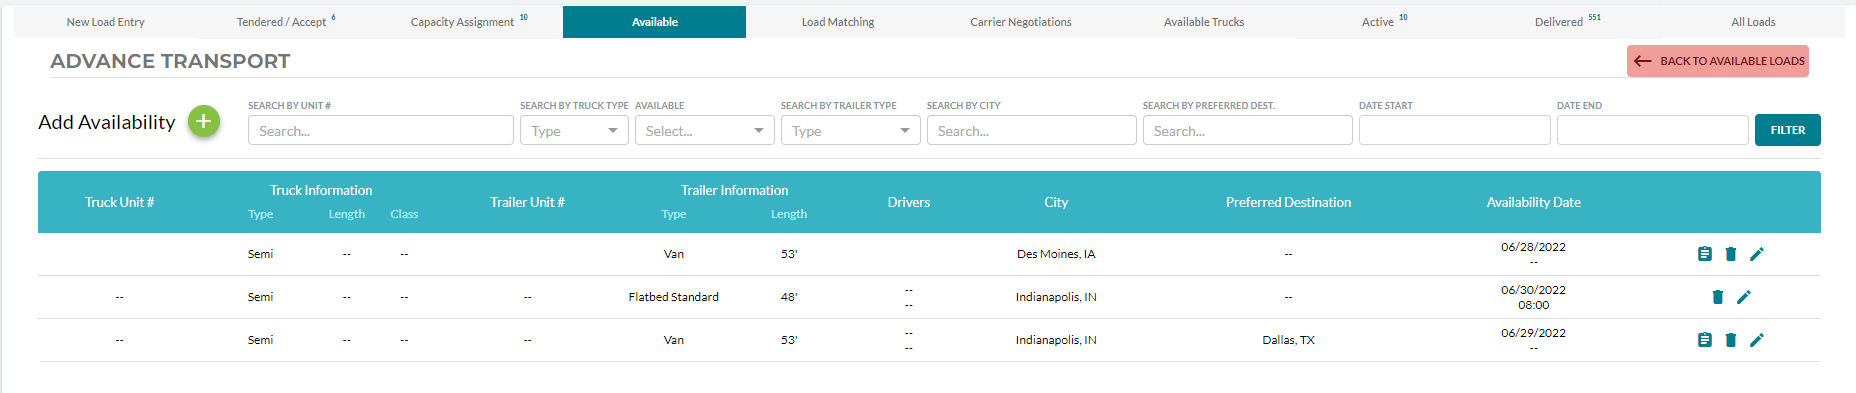1856x393 pixels.
Task: Click the Date Start input field
Action: tap(1455, 130)
